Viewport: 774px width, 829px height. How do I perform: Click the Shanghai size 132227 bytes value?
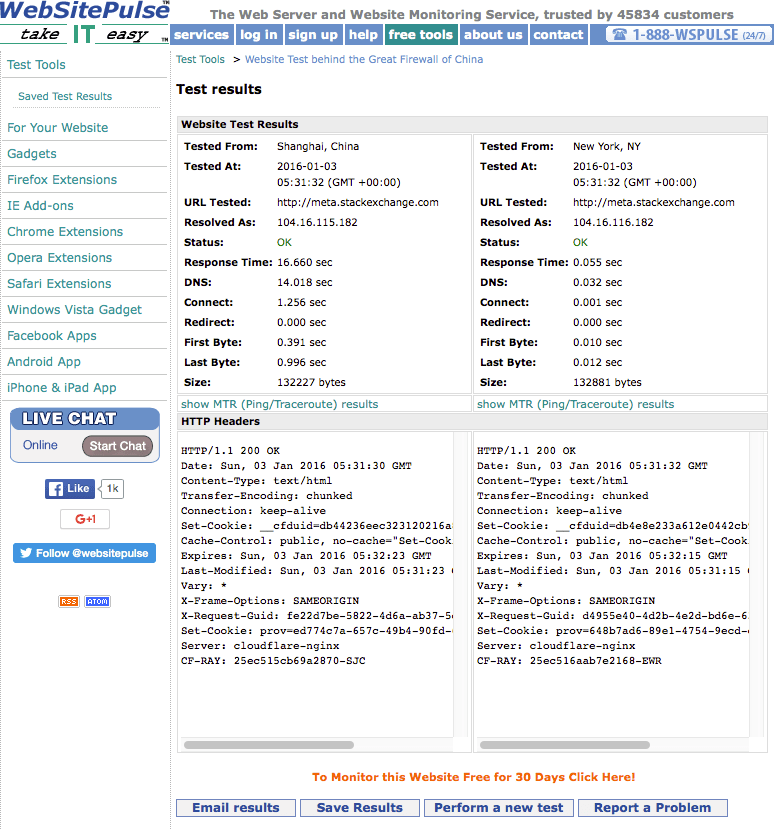pyautogui.click(x=311, y=382)
